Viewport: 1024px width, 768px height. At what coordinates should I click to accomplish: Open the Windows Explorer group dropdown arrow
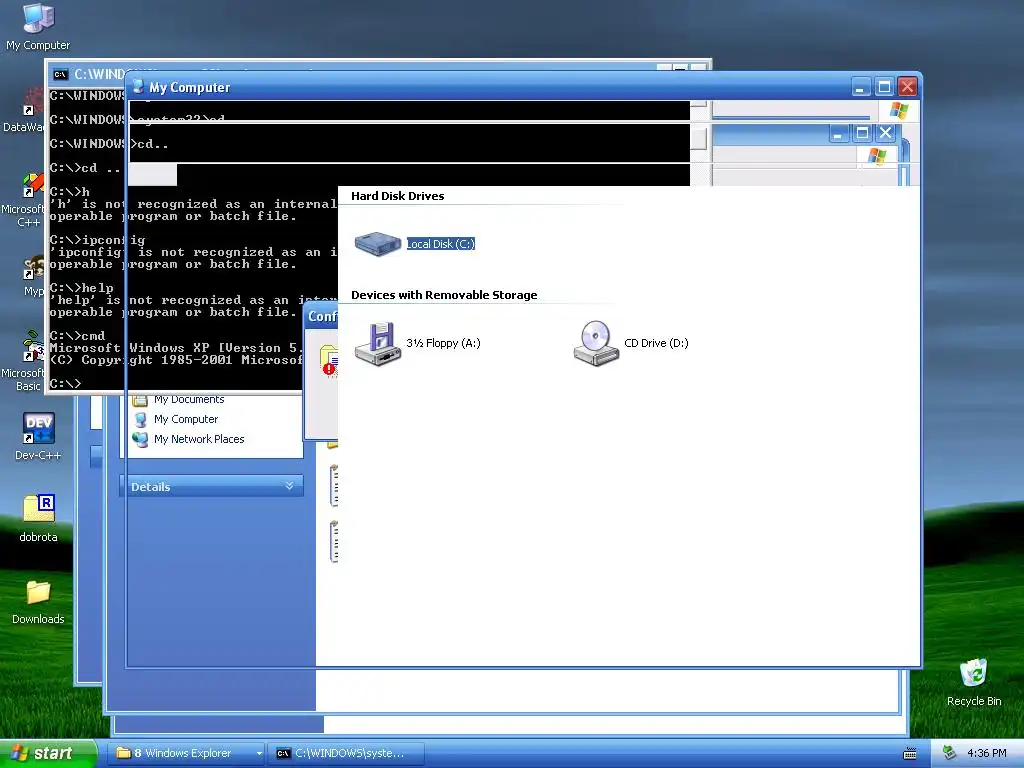click(x=259, y=753)
